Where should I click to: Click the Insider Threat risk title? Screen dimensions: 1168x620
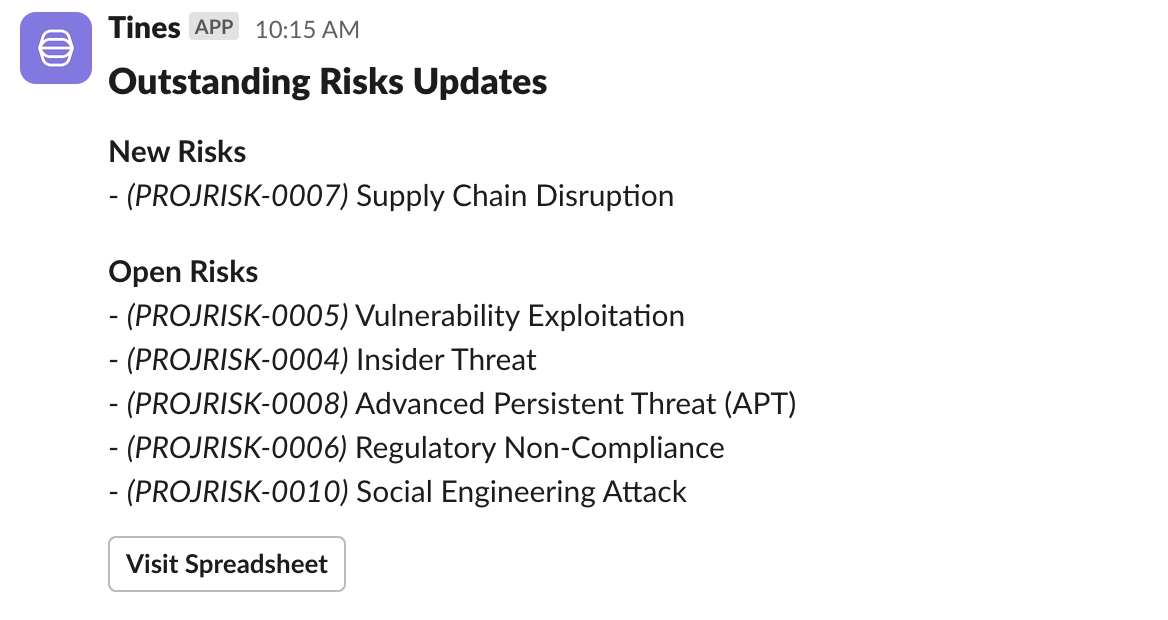(446, 360)
